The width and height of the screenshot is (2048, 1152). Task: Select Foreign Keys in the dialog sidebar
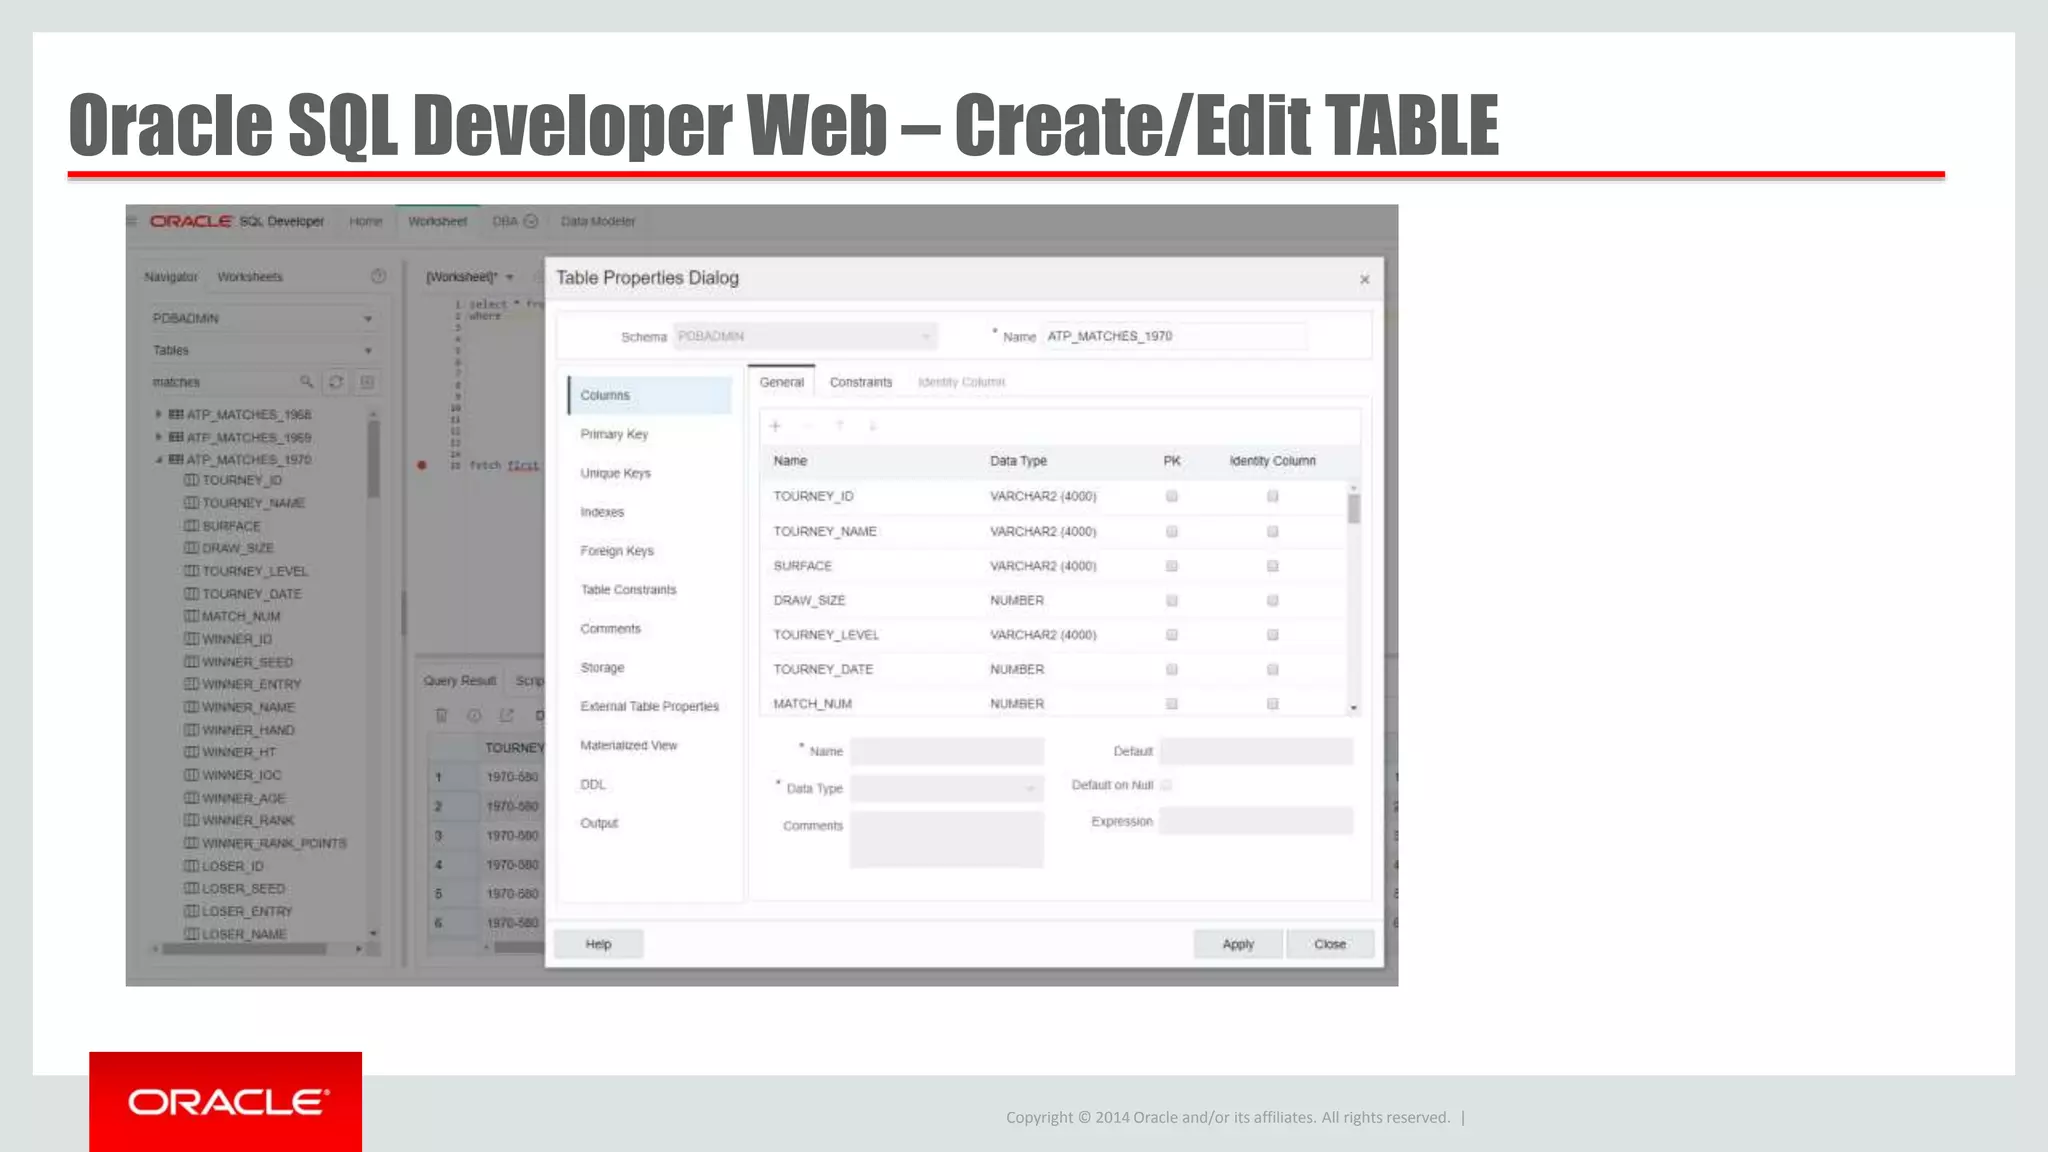(617, 551)
